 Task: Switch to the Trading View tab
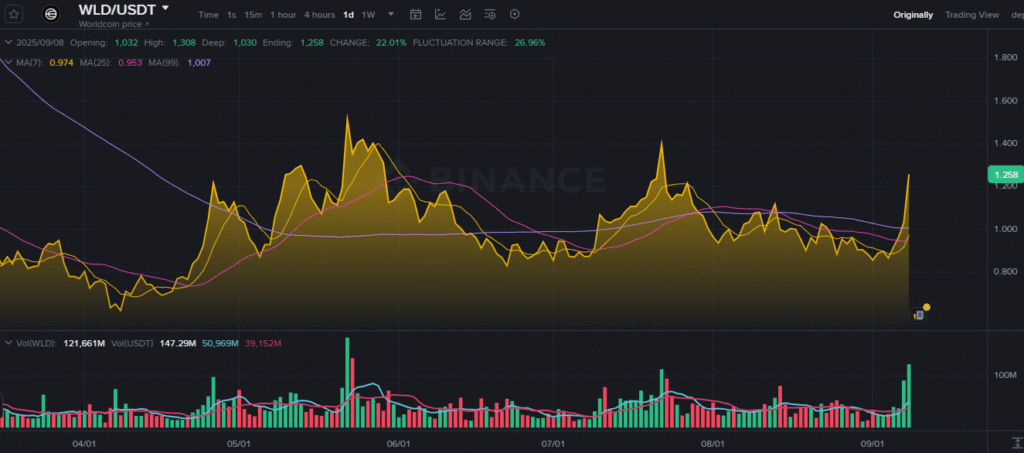coord(972,15)
